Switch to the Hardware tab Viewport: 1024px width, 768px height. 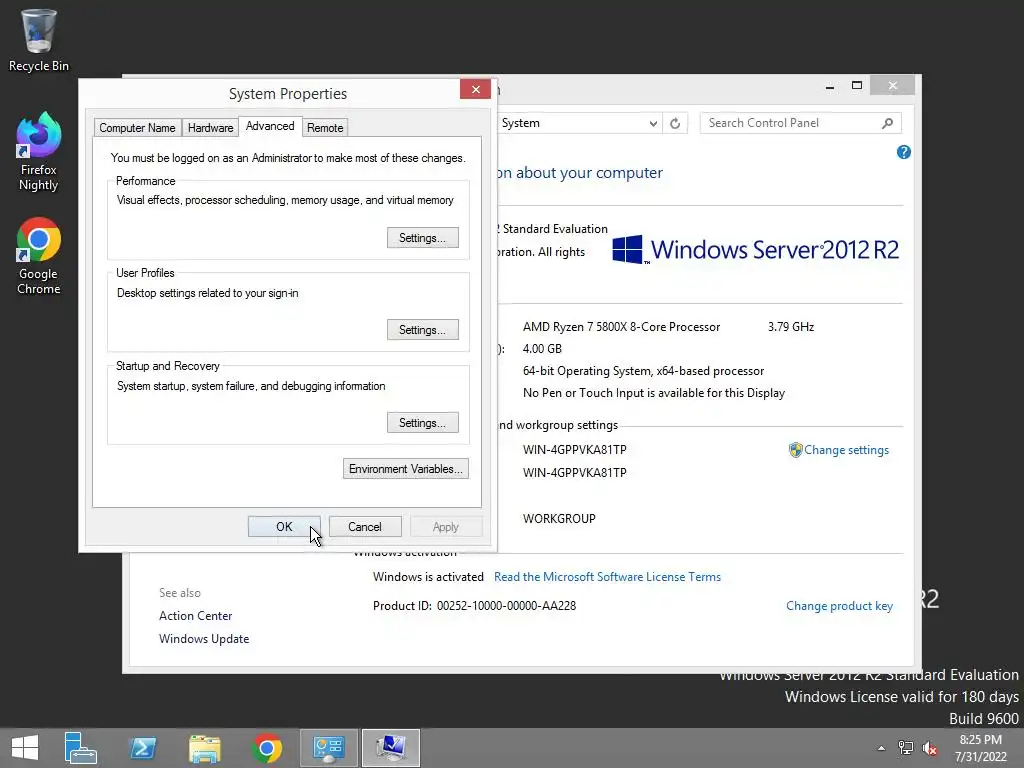click(210, 127)
